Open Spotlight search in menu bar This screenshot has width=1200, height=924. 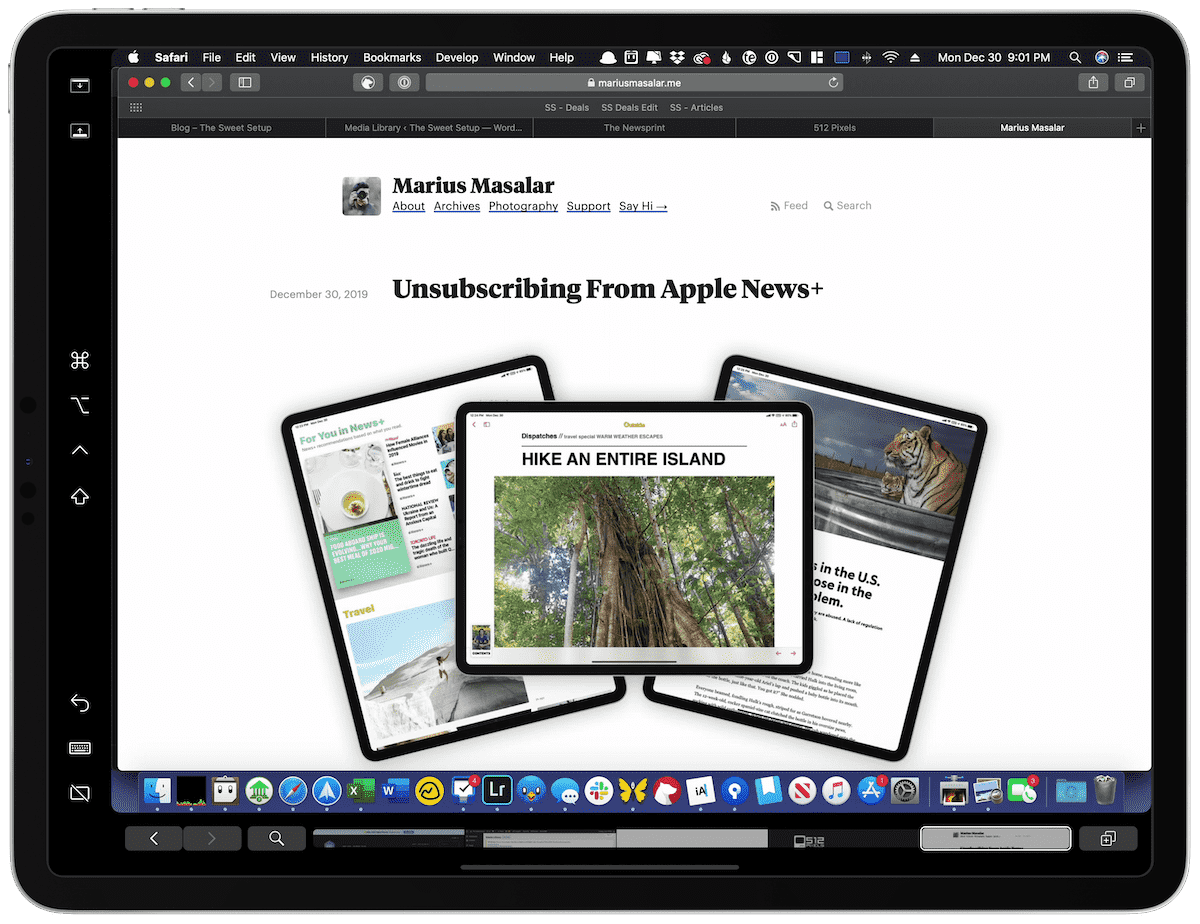[1075, 58]
